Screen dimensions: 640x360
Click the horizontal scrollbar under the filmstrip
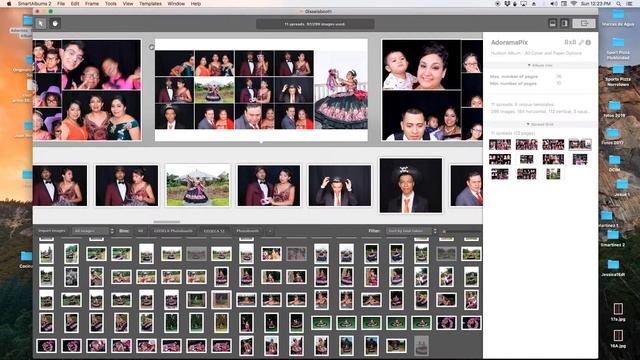coord(167,222)
